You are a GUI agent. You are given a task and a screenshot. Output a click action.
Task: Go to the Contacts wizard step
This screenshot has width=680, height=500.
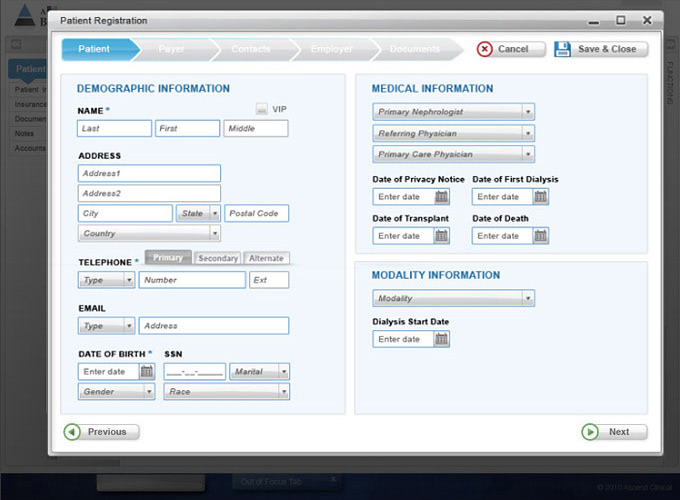click(251, 49)
